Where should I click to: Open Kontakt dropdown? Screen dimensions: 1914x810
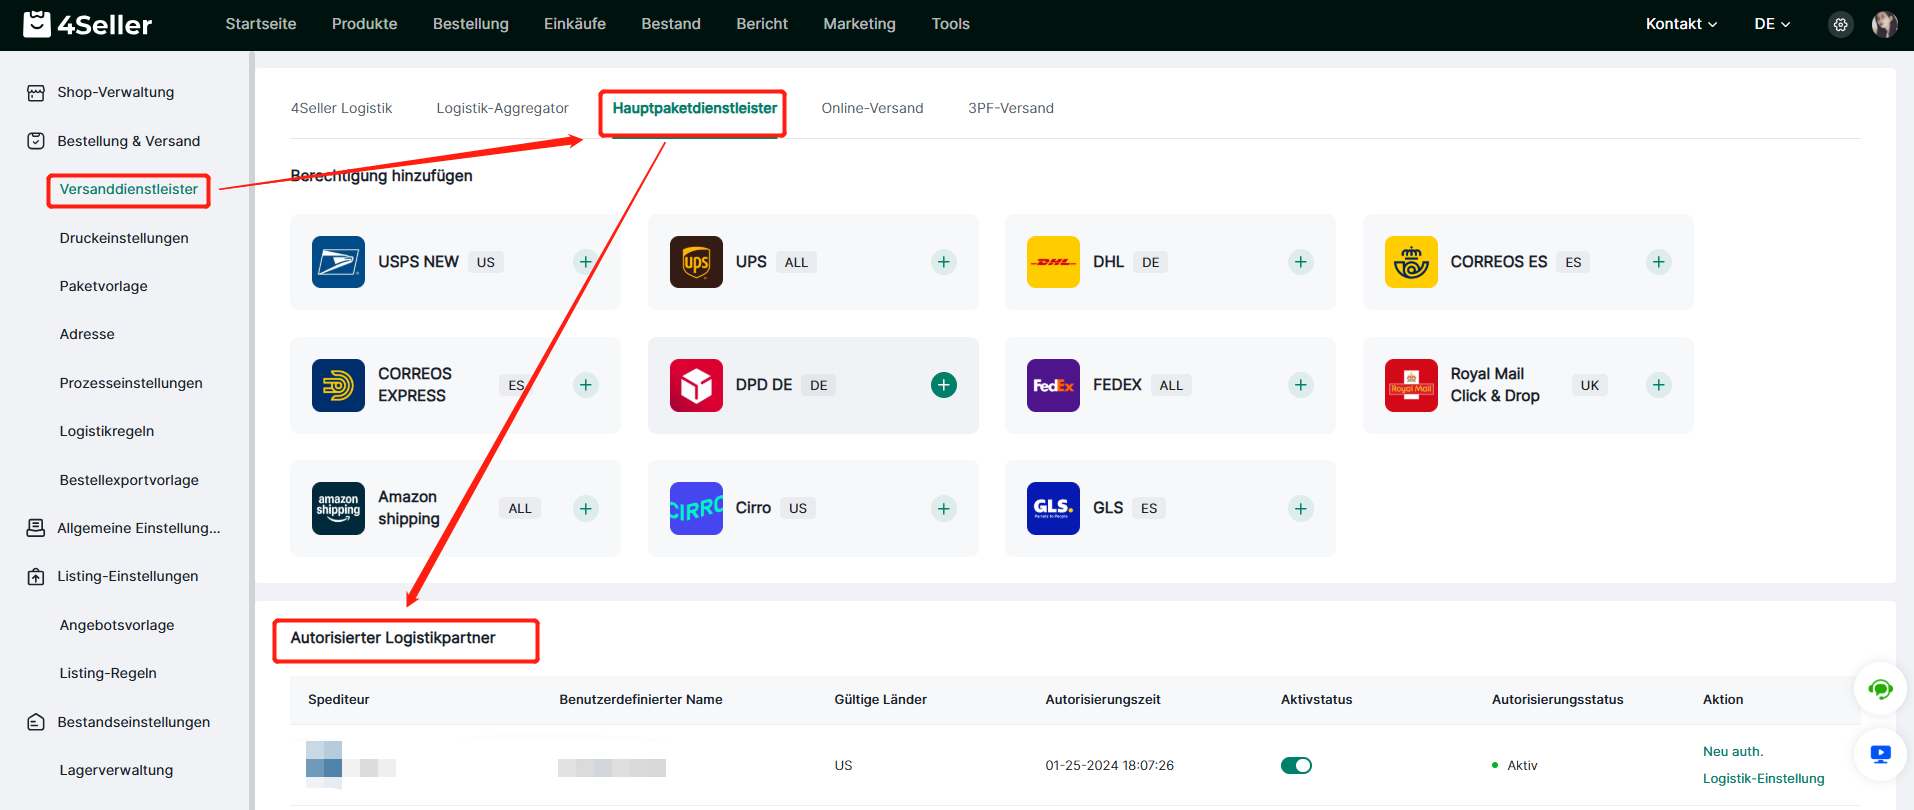pos(1681,24)
